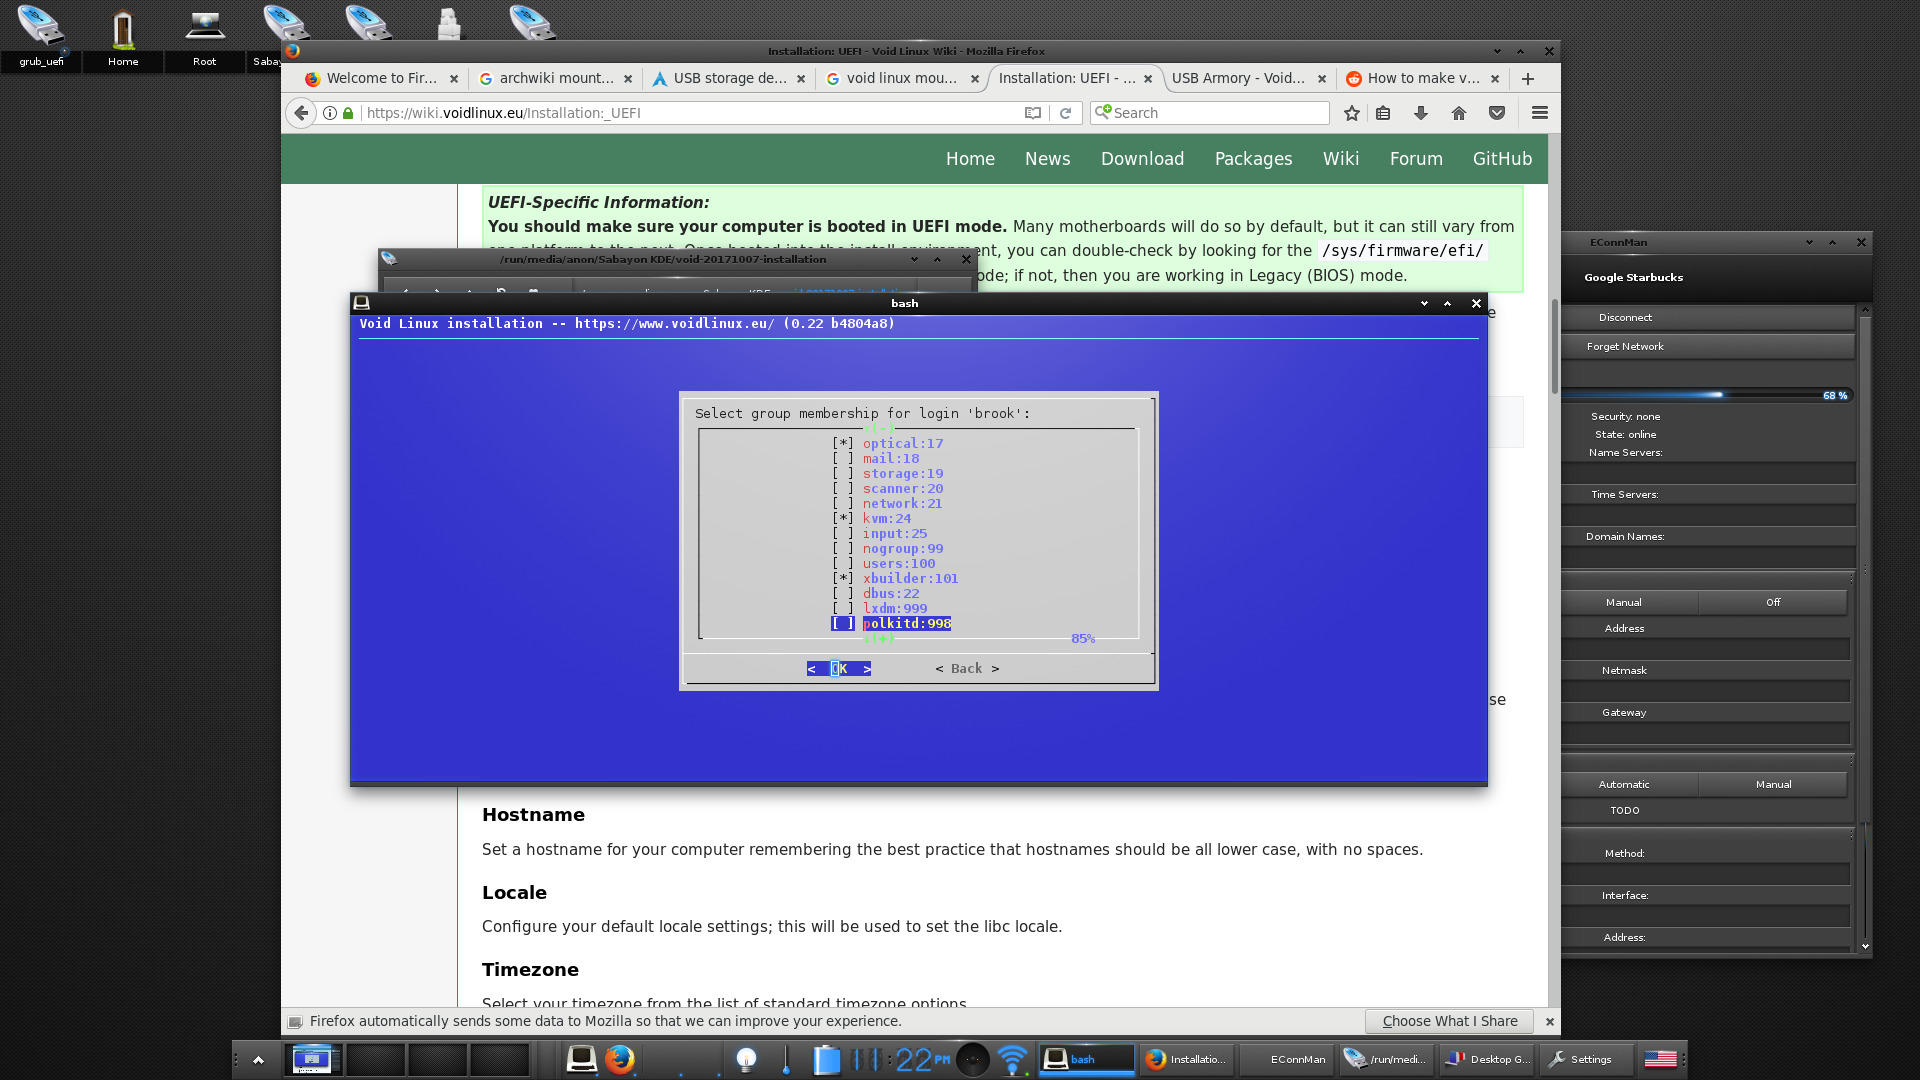
Task: Open Download link on Void site
Action: point(1142,159)
